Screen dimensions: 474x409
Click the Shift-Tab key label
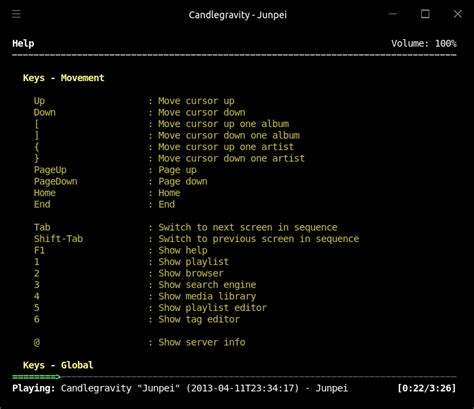tap(58, 239)
